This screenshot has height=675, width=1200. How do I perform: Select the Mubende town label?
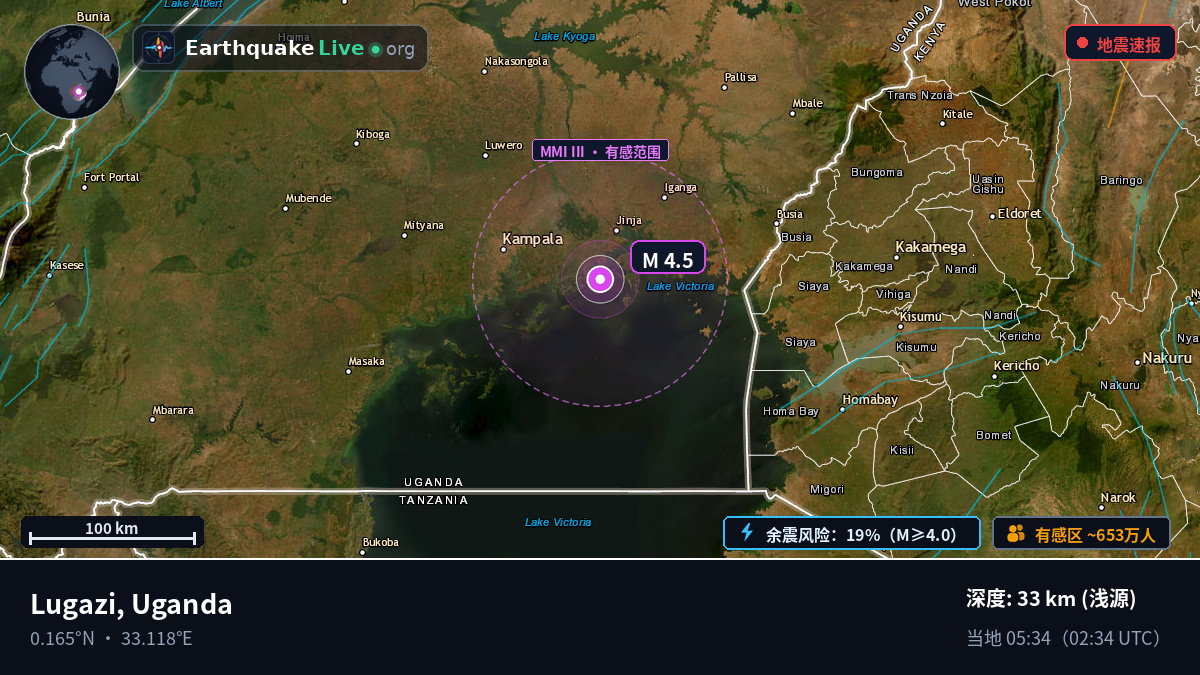[x=308, y=198]
